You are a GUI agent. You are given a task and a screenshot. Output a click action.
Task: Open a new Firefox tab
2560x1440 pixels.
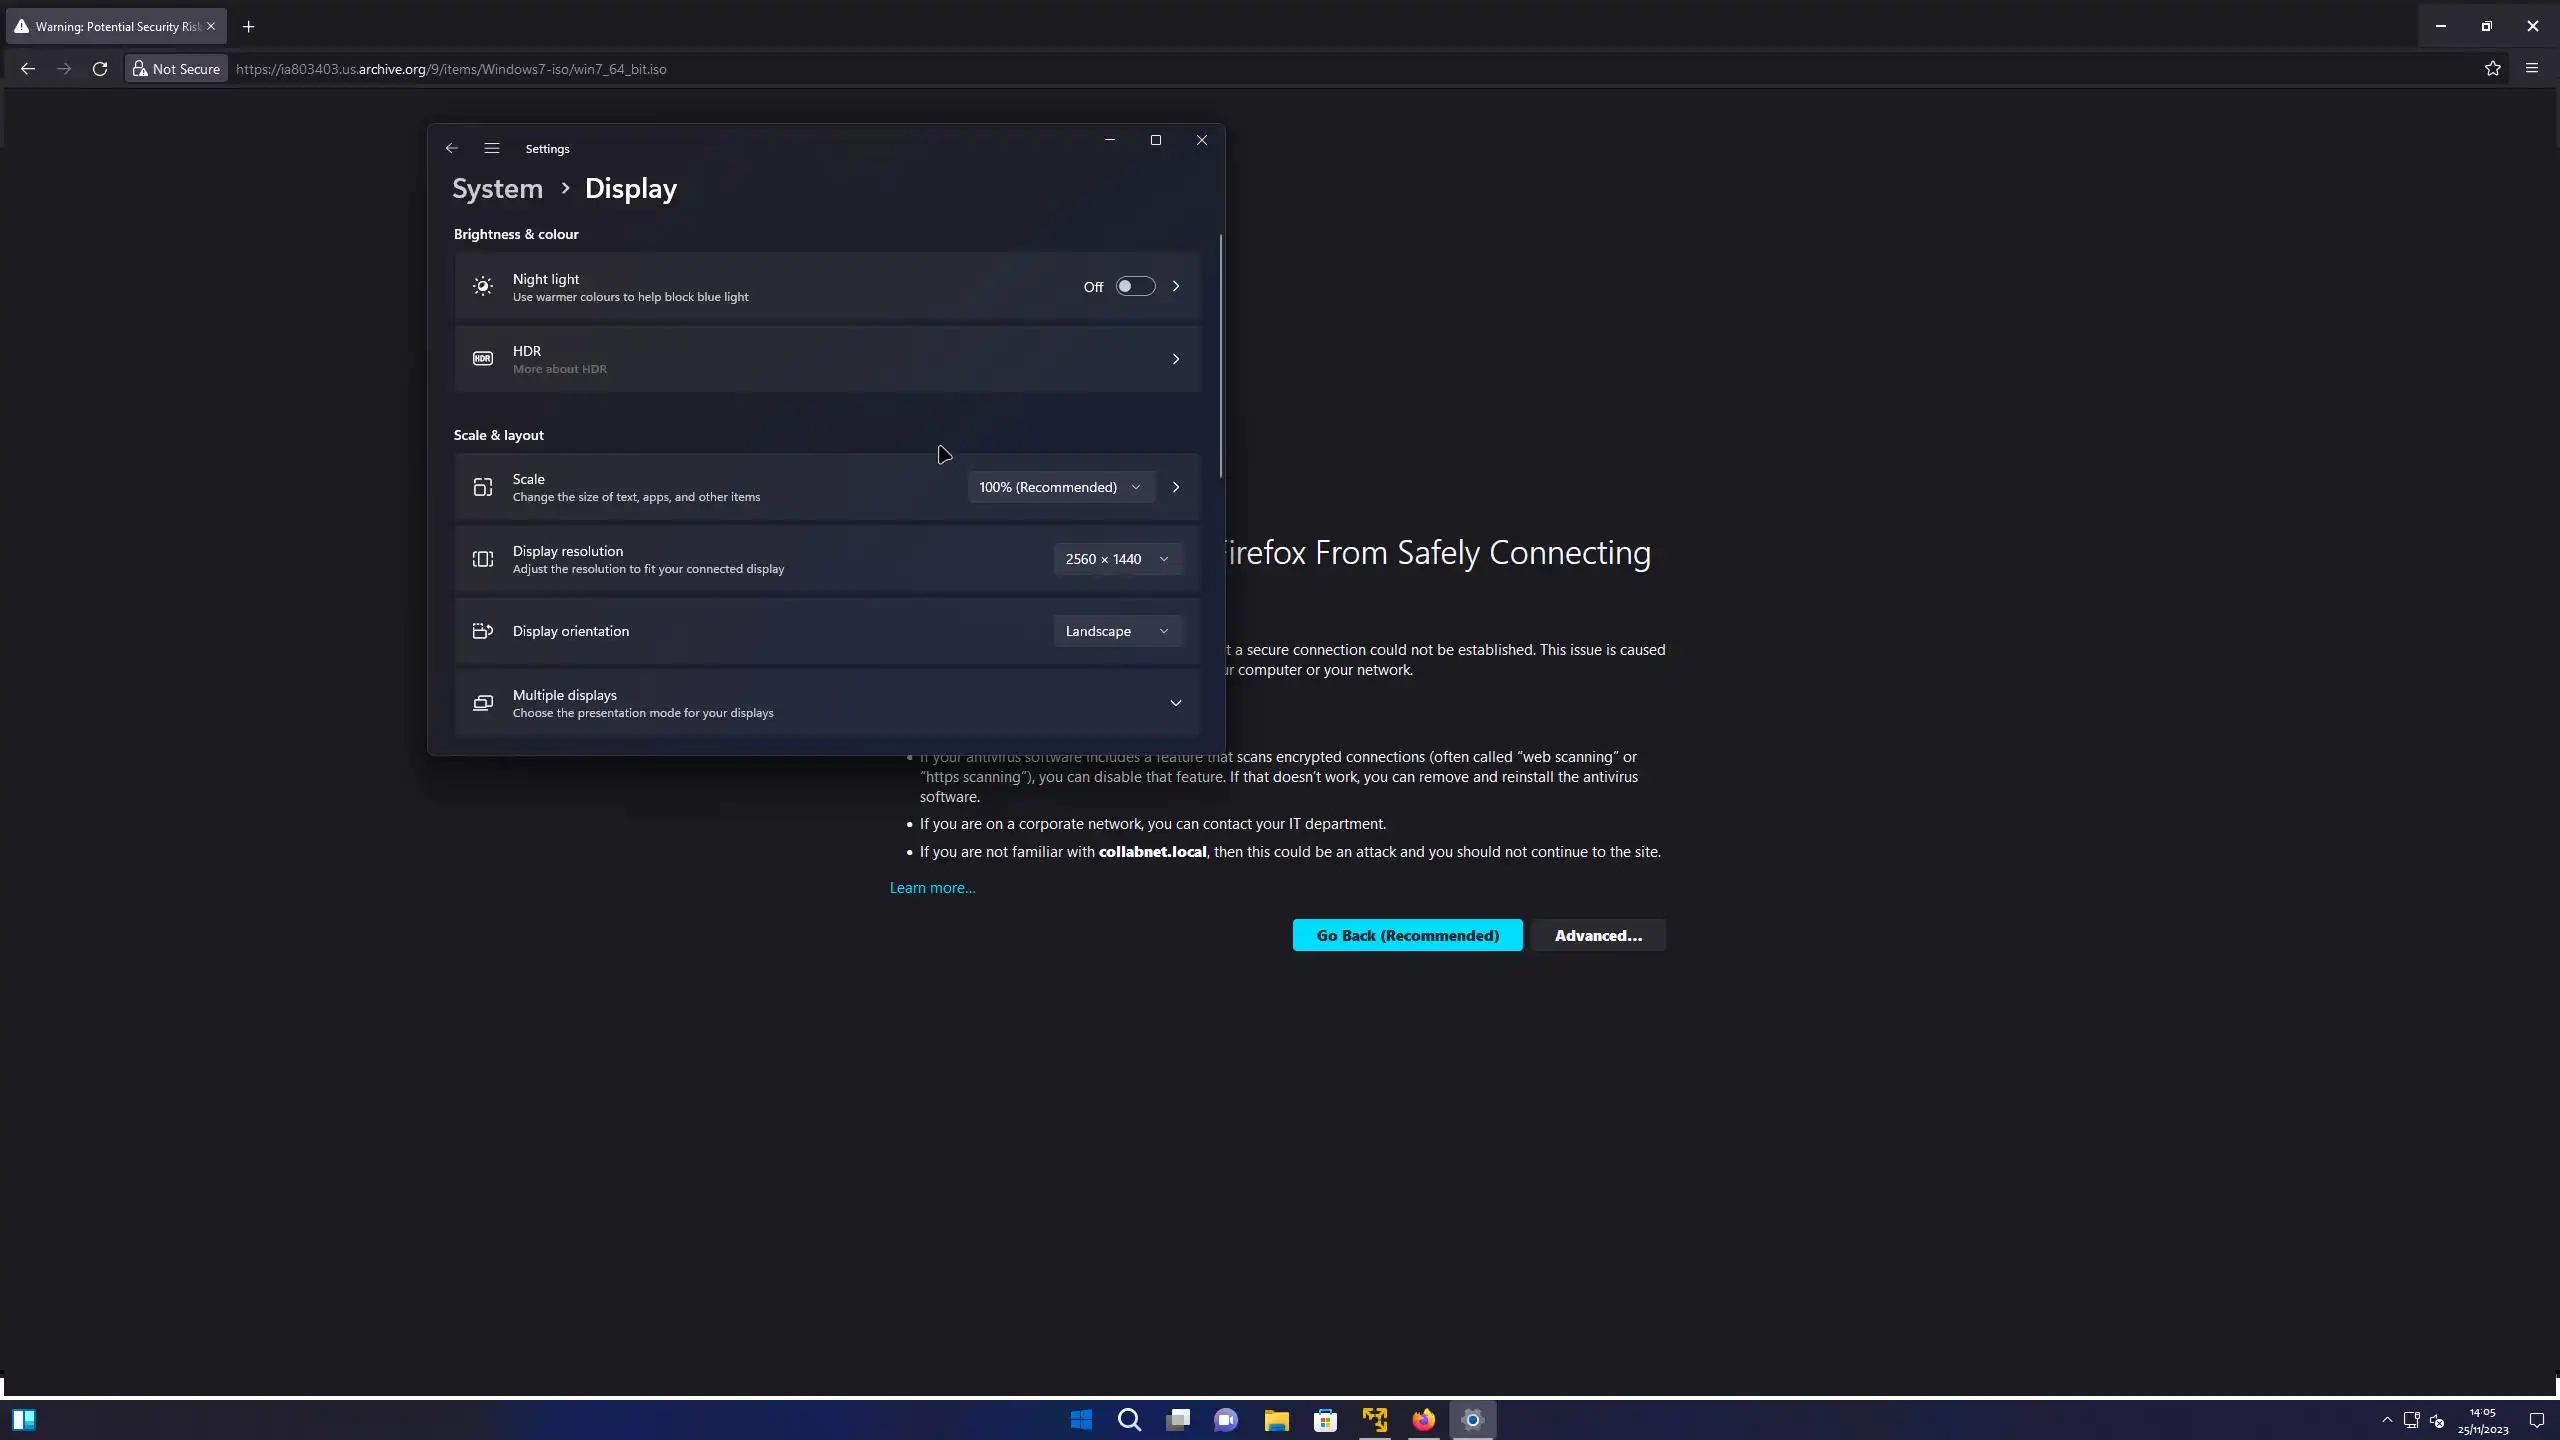pyautogui.click(x=249, y=27)
